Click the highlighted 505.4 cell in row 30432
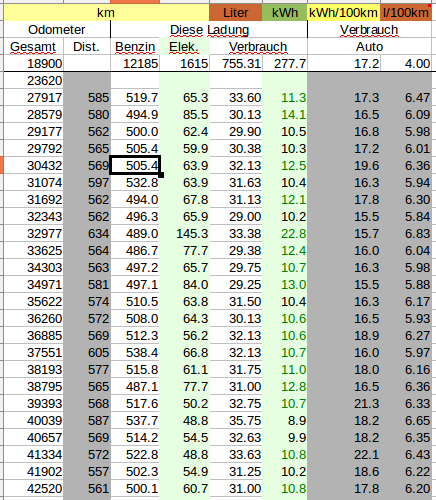The image size is (436, 500). pyautogui.click(x=135, y=165)
